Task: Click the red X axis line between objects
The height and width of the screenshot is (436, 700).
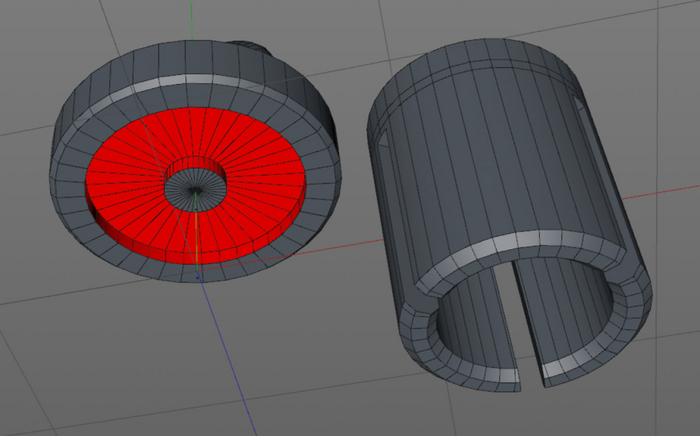Action: [x=350, y=240]
